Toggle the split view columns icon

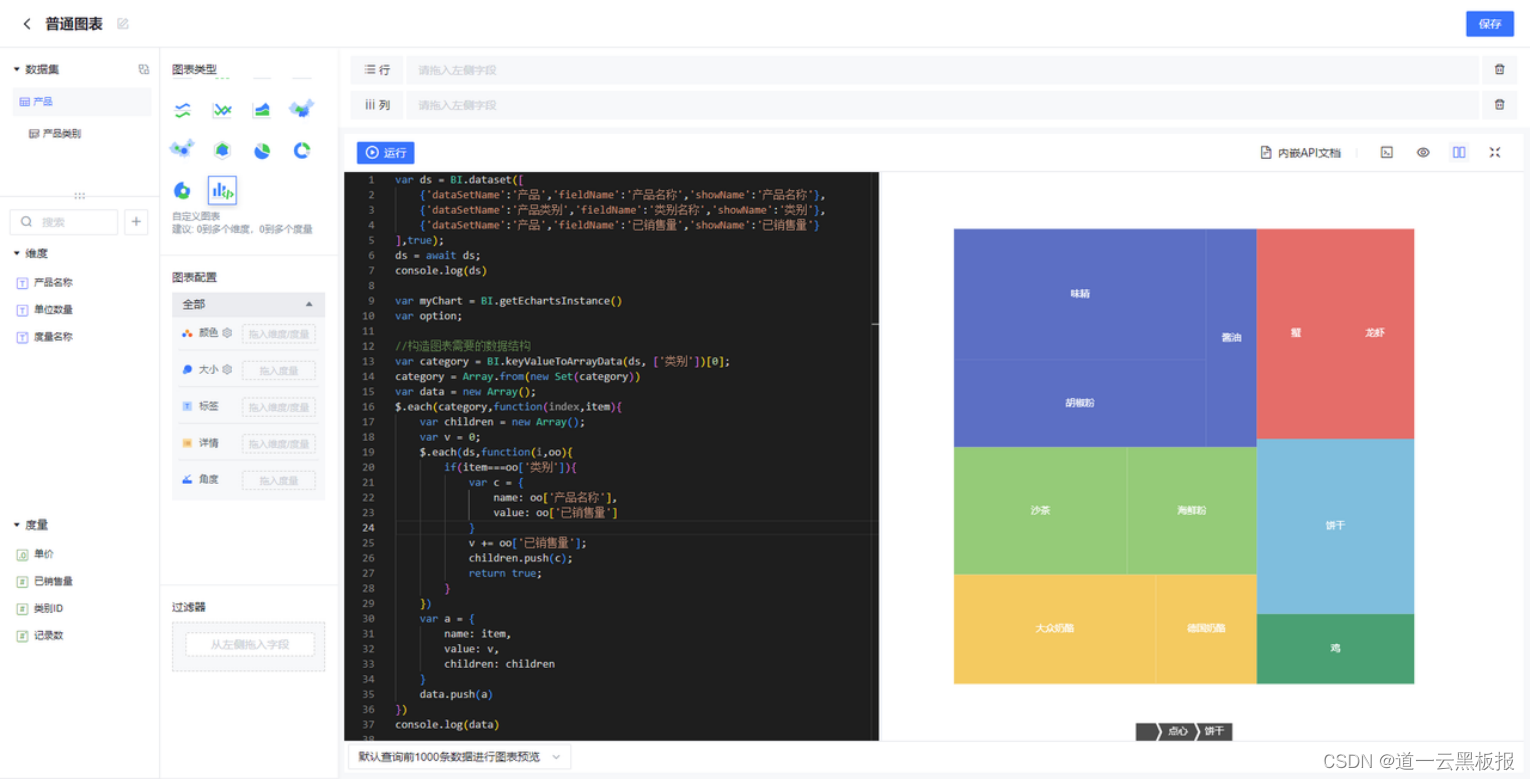pos(1459,153)
